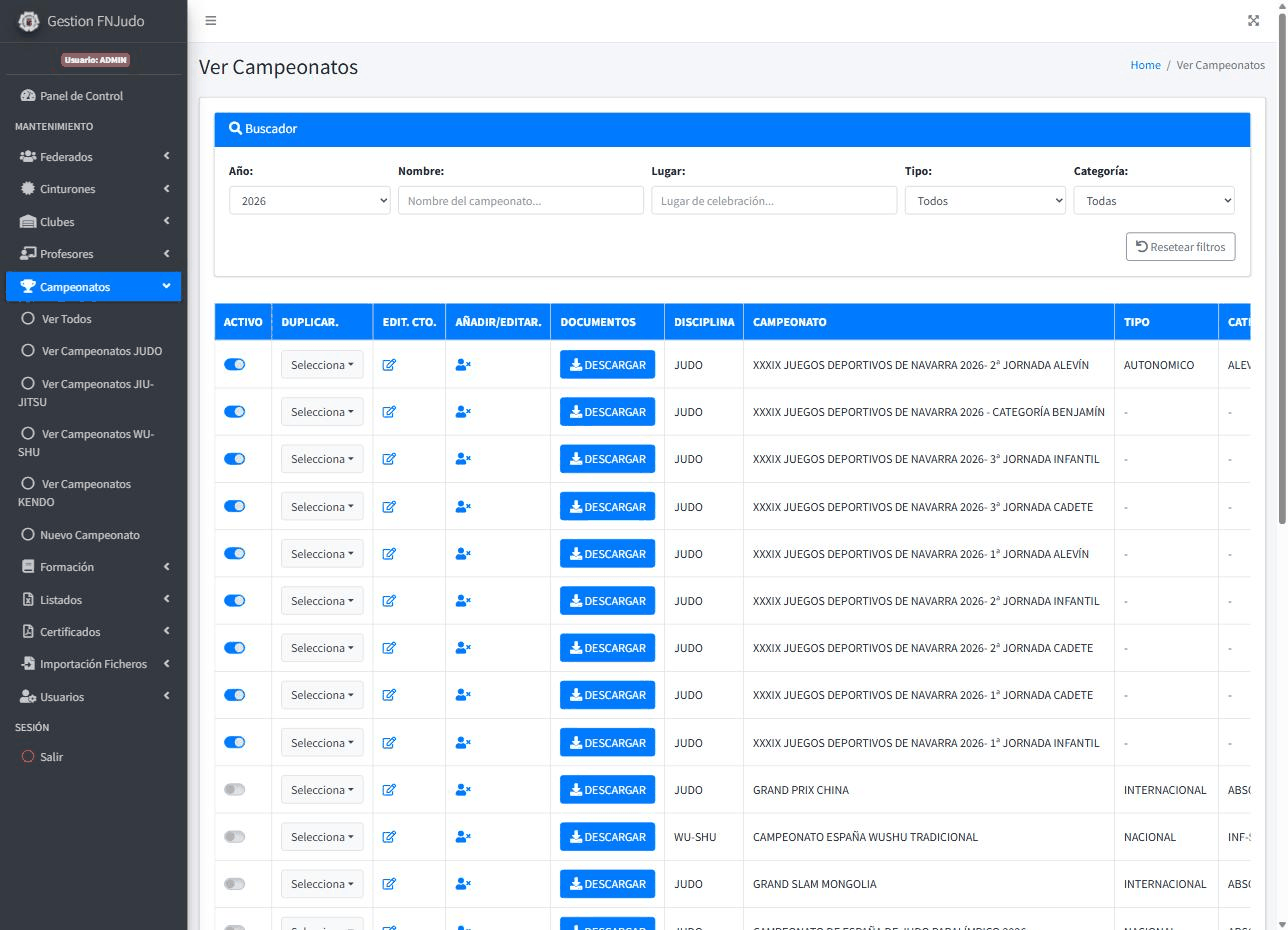1288x930 pixels.
Task: Enable active switch for GRAND PRIX CHINA
Action: [235, 789]
